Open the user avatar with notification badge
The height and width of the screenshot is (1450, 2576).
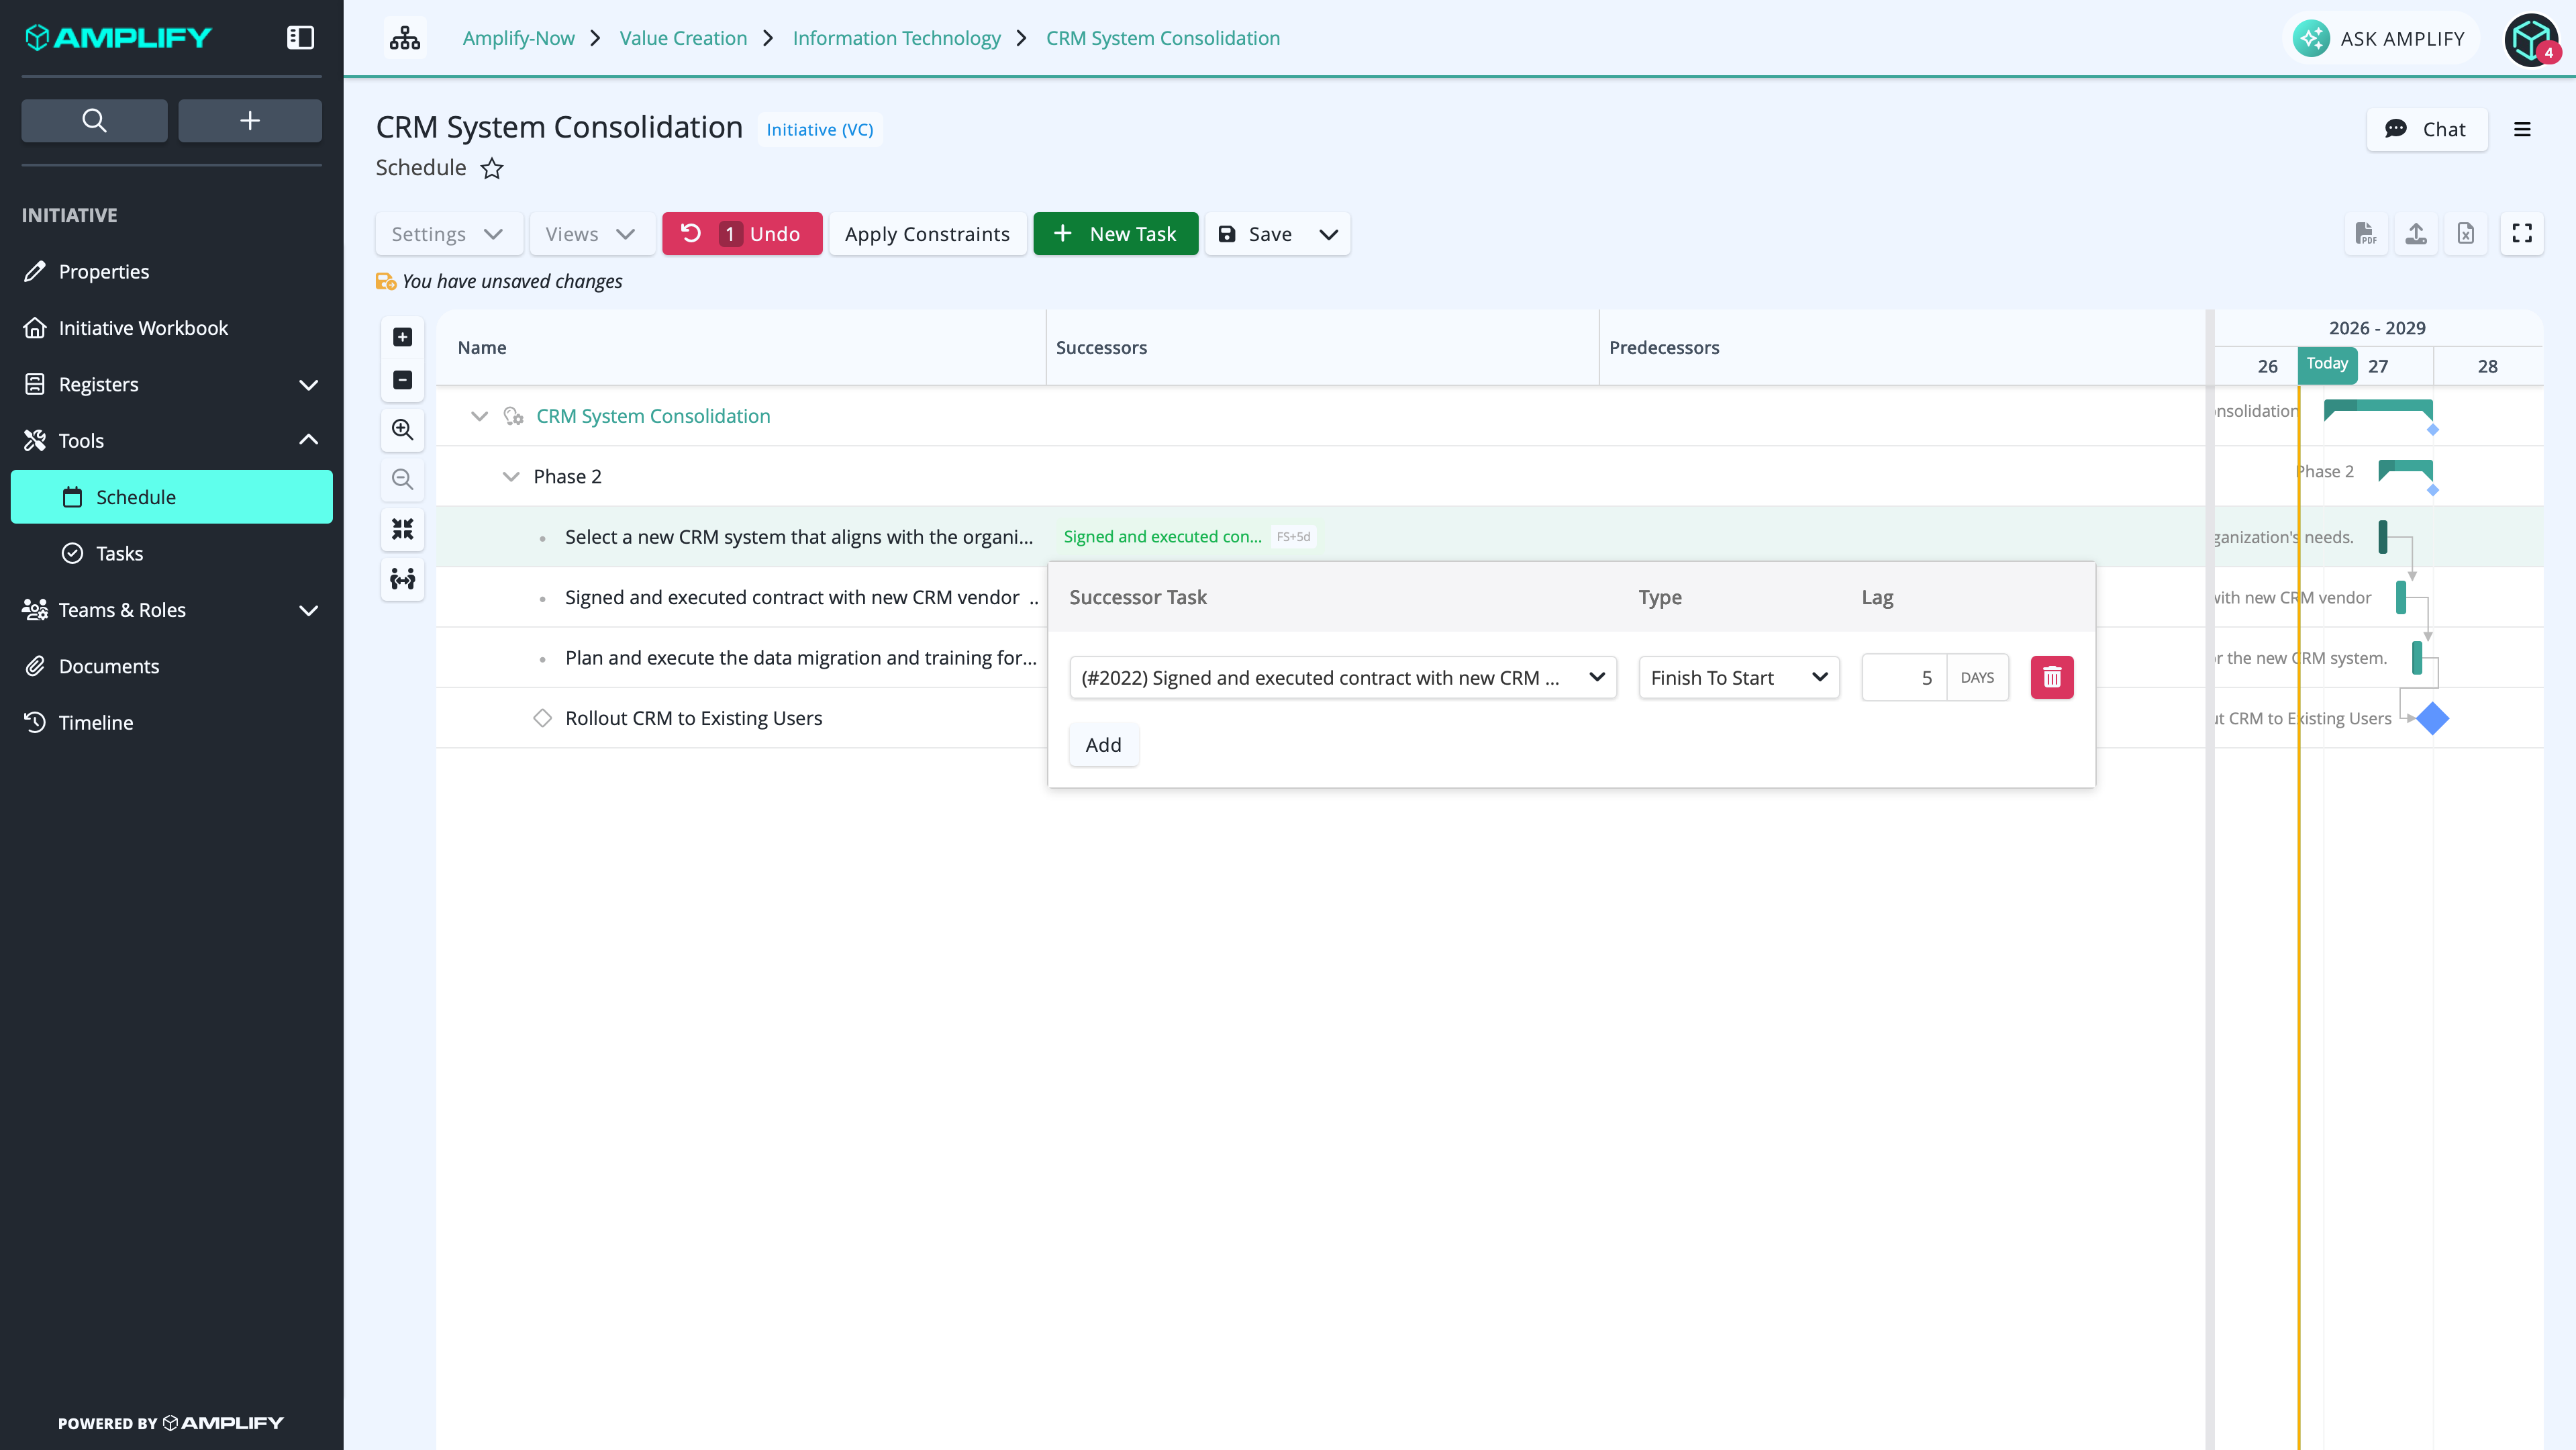[x=2532, y=39]
